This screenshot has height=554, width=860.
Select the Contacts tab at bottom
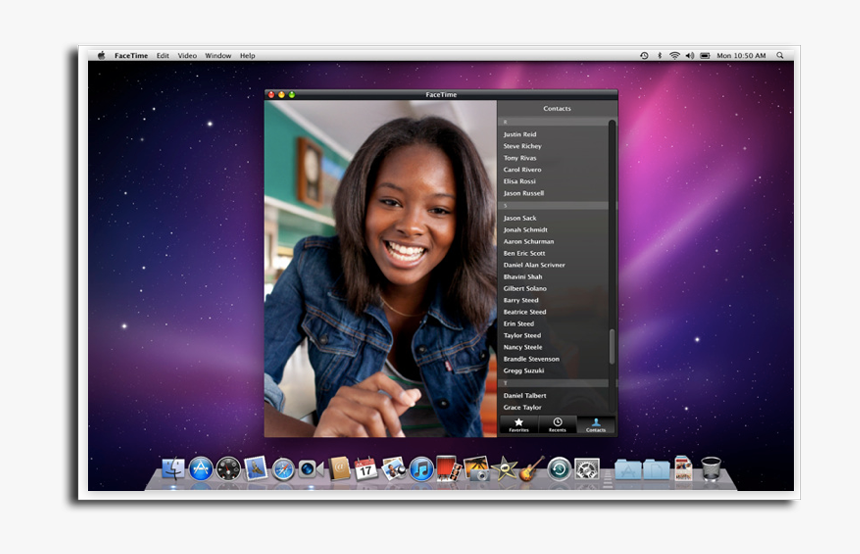596,424
